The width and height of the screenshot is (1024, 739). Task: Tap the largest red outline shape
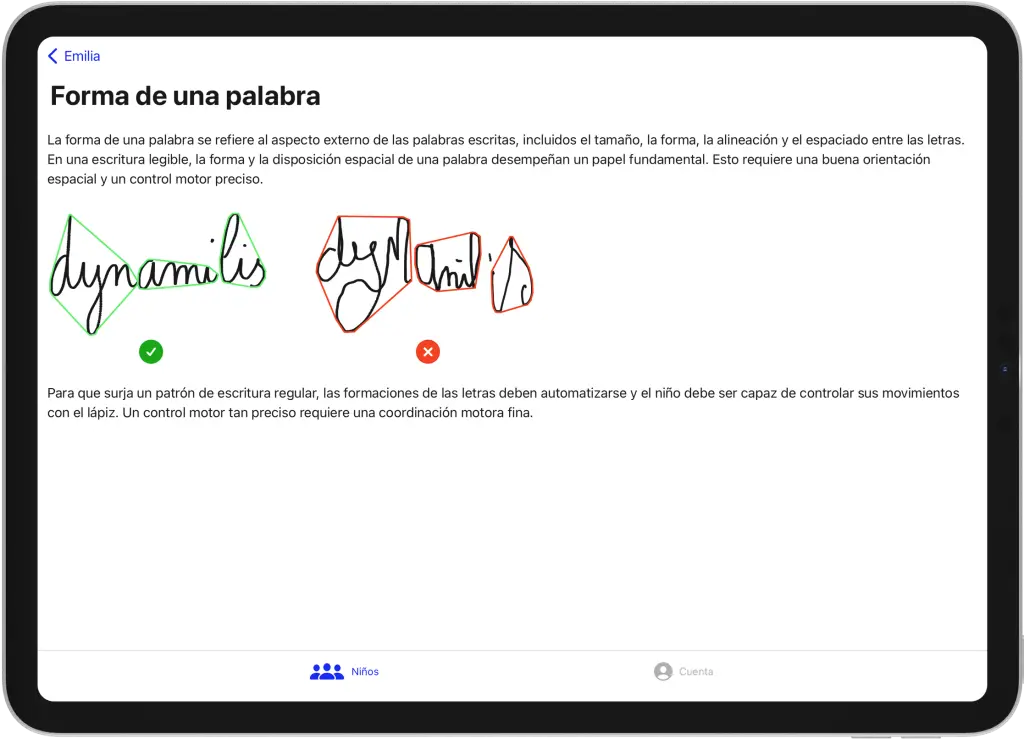(x=362, y=270)
